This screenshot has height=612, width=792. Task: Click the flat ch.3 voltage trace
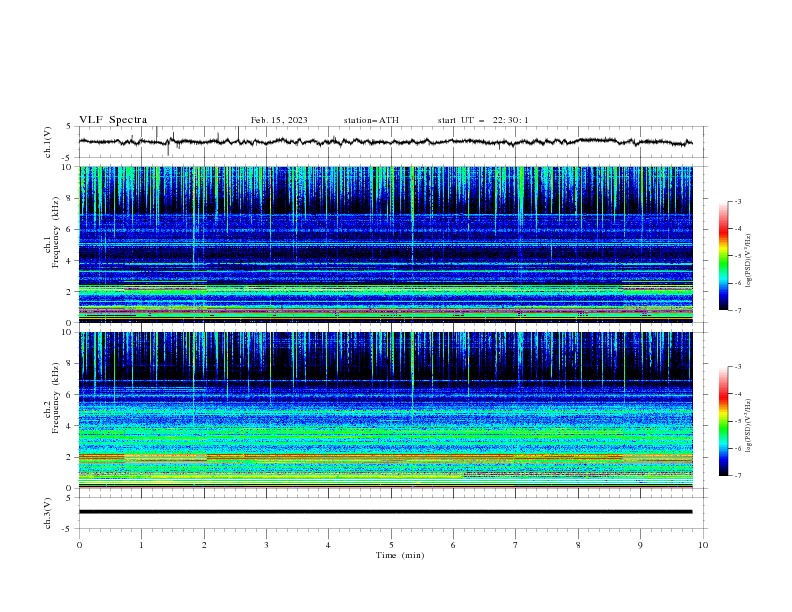tap(385, 512)
